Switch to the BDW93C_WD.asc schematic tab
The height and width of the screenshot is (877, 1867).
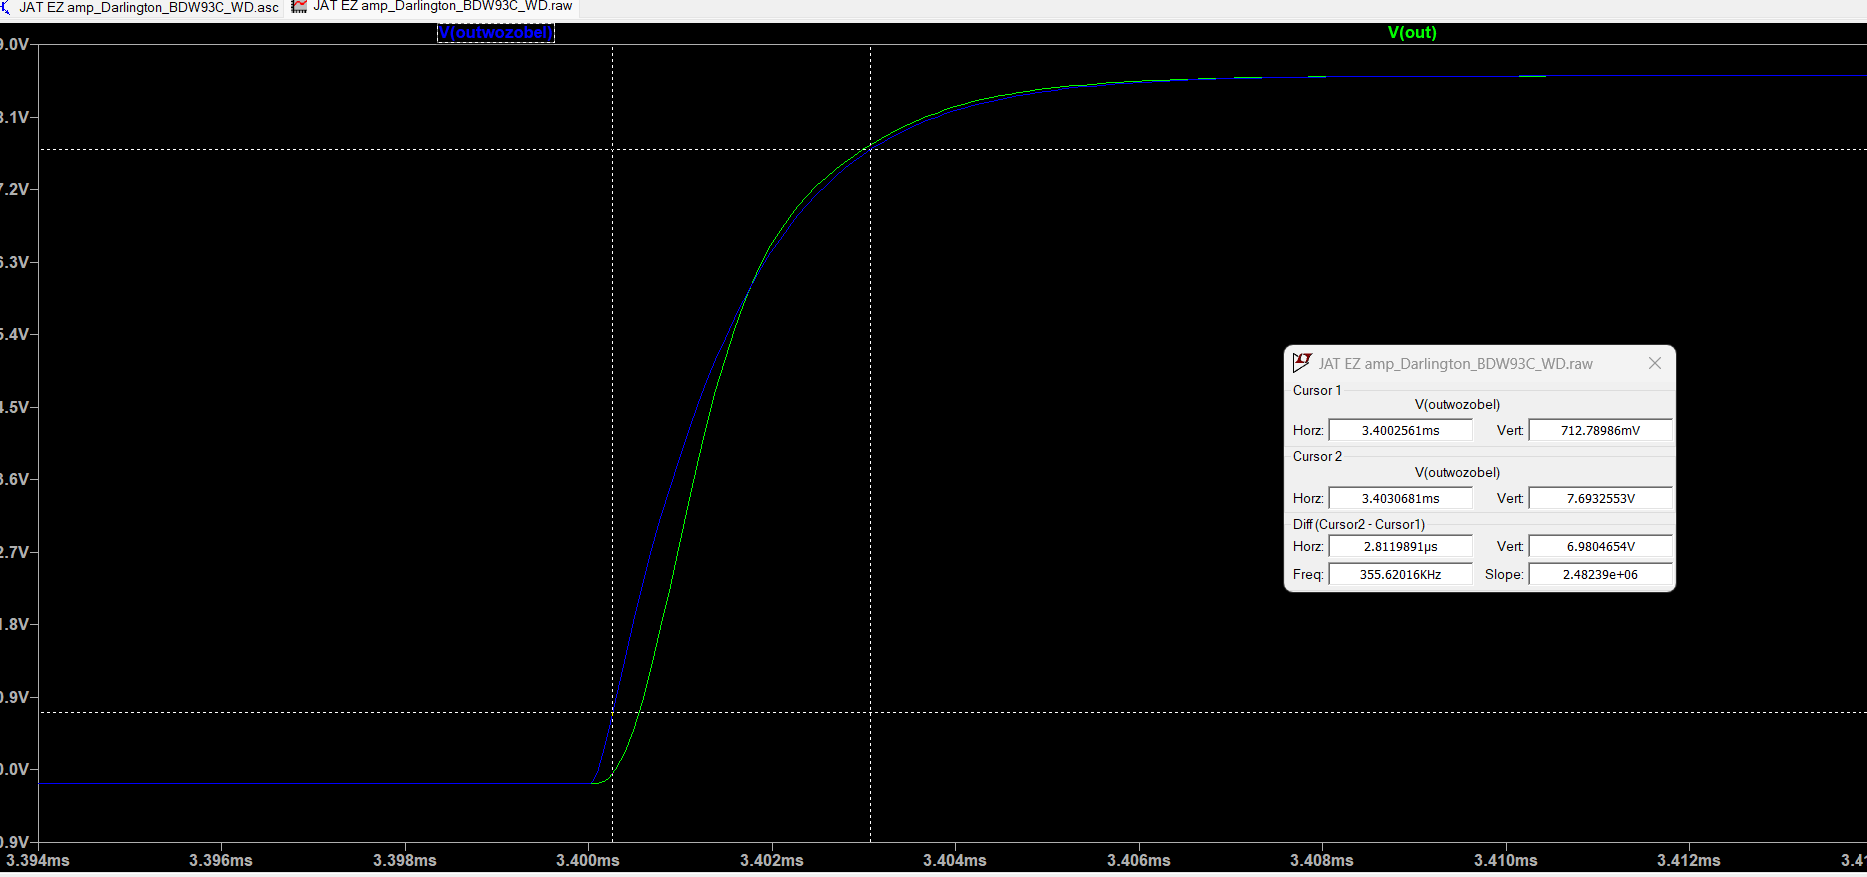click(x=141, y=7)
